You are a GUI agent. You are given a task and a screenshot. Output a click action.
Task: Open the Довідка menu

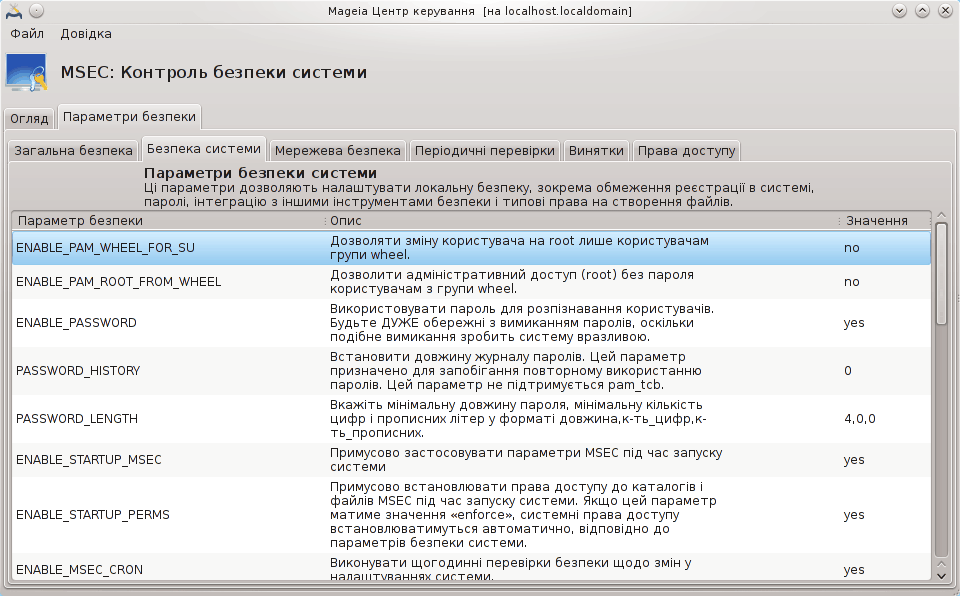click(x=86, y=34)
